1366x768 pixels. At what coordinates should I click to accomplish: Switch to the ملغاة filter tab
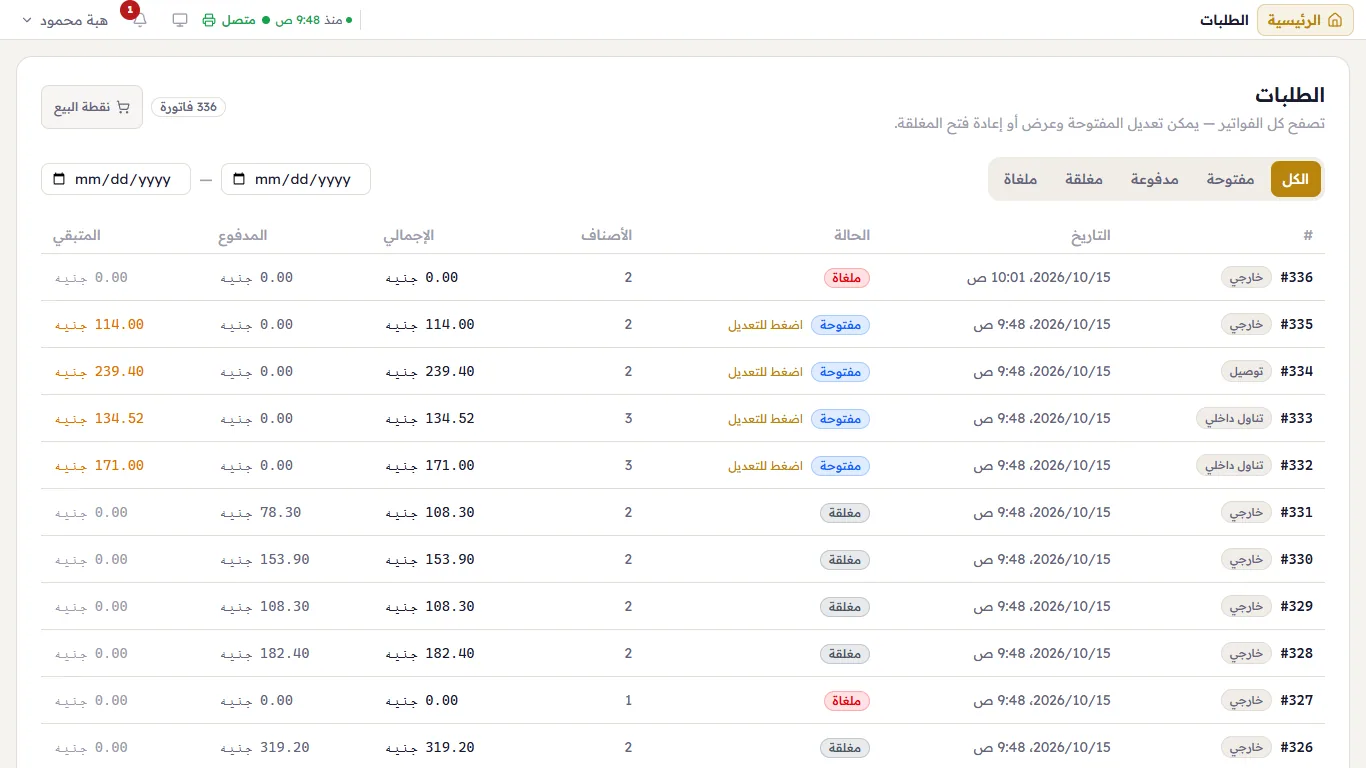click(x=1020, y=179)
